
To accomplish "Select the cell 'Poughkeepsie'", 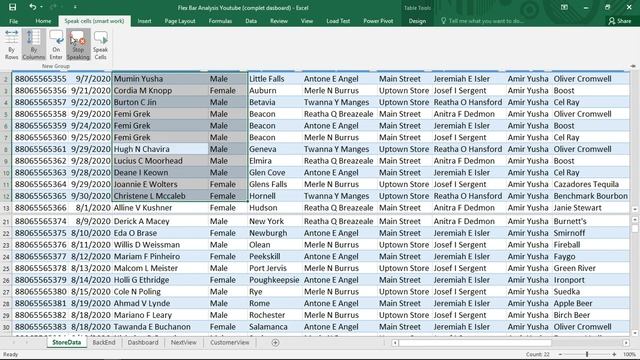I will point(274,280).
